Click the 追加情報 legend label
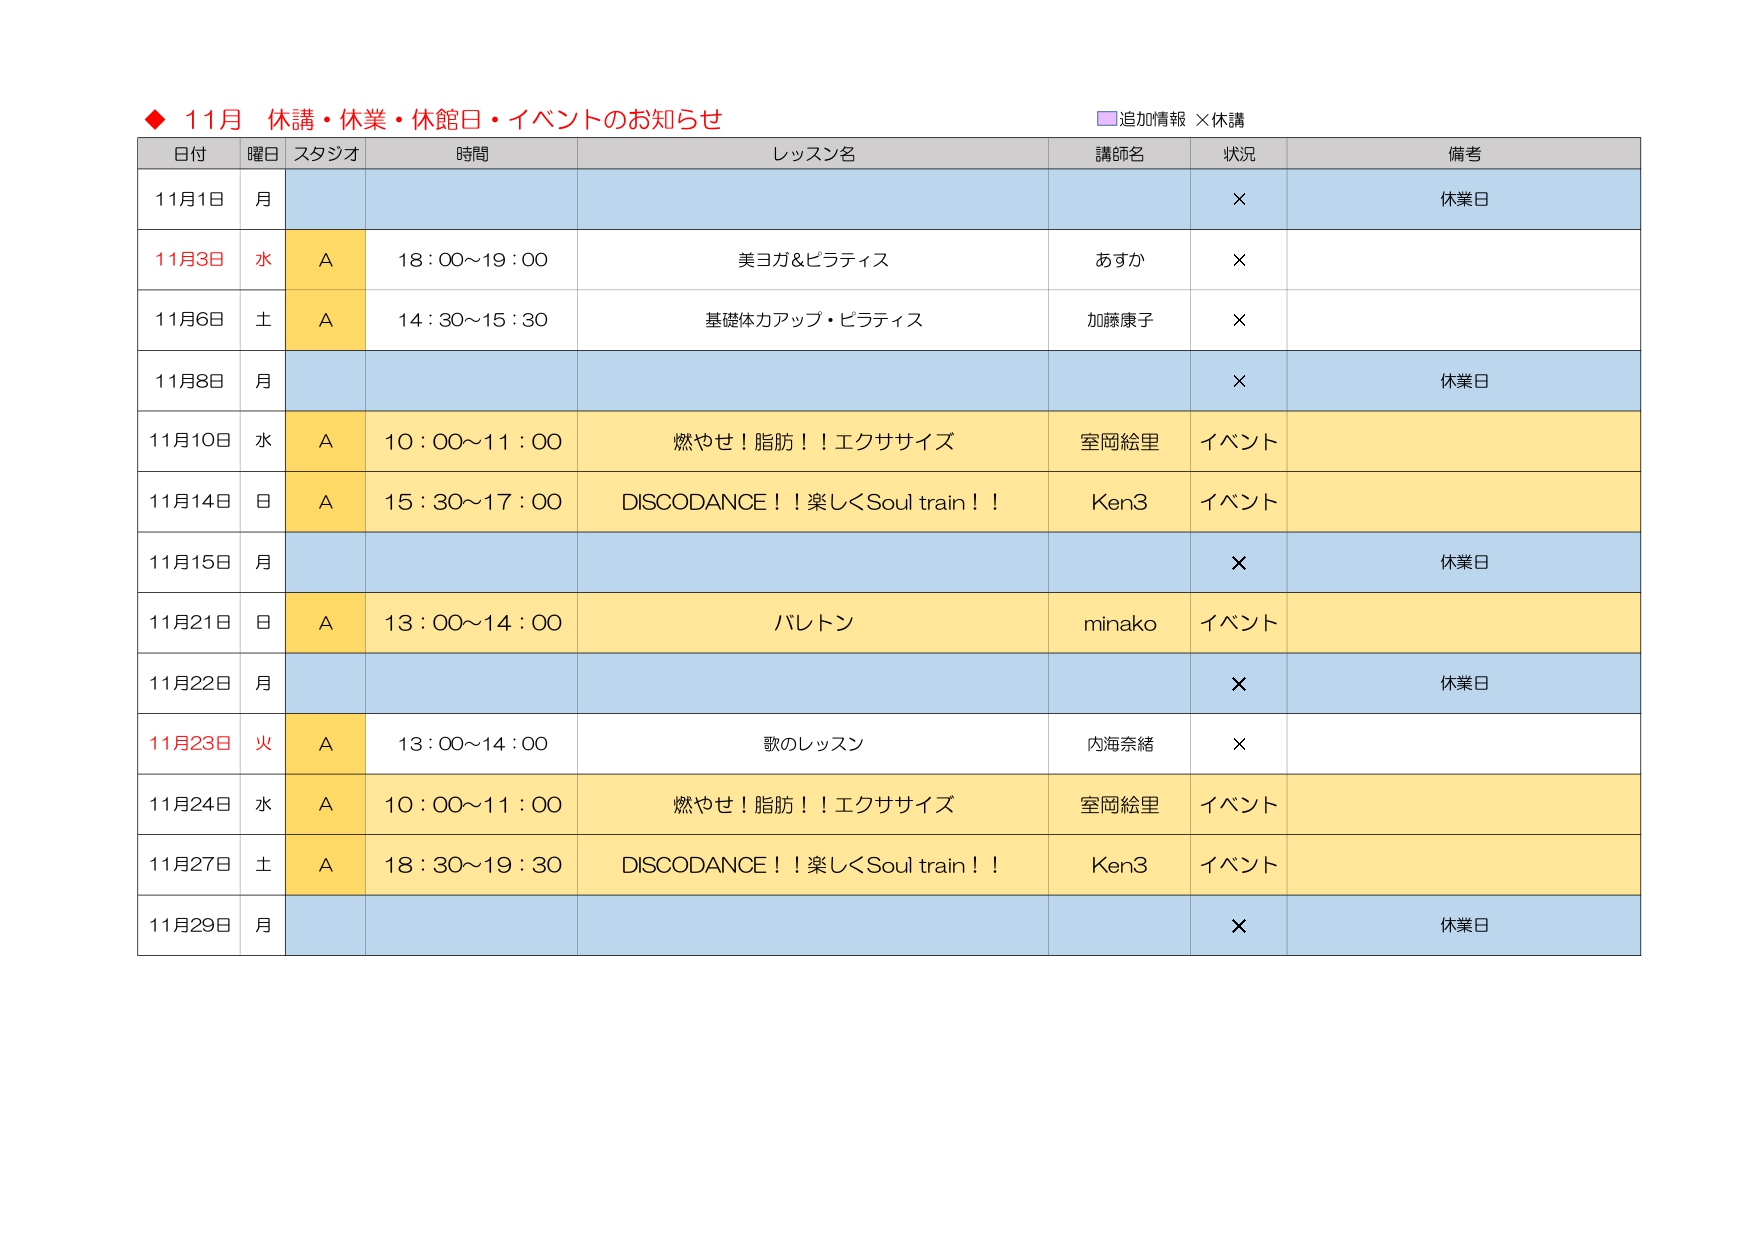 click(1152, 119)
